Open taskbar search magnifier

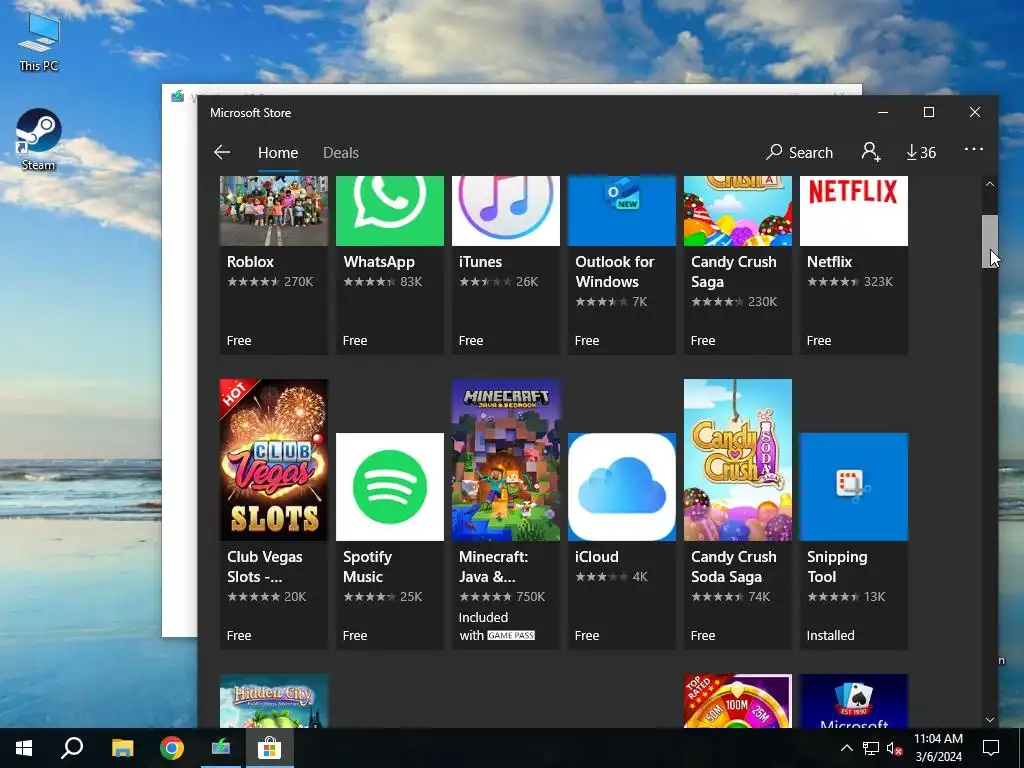pyautogui.click(x=72, y=748)
